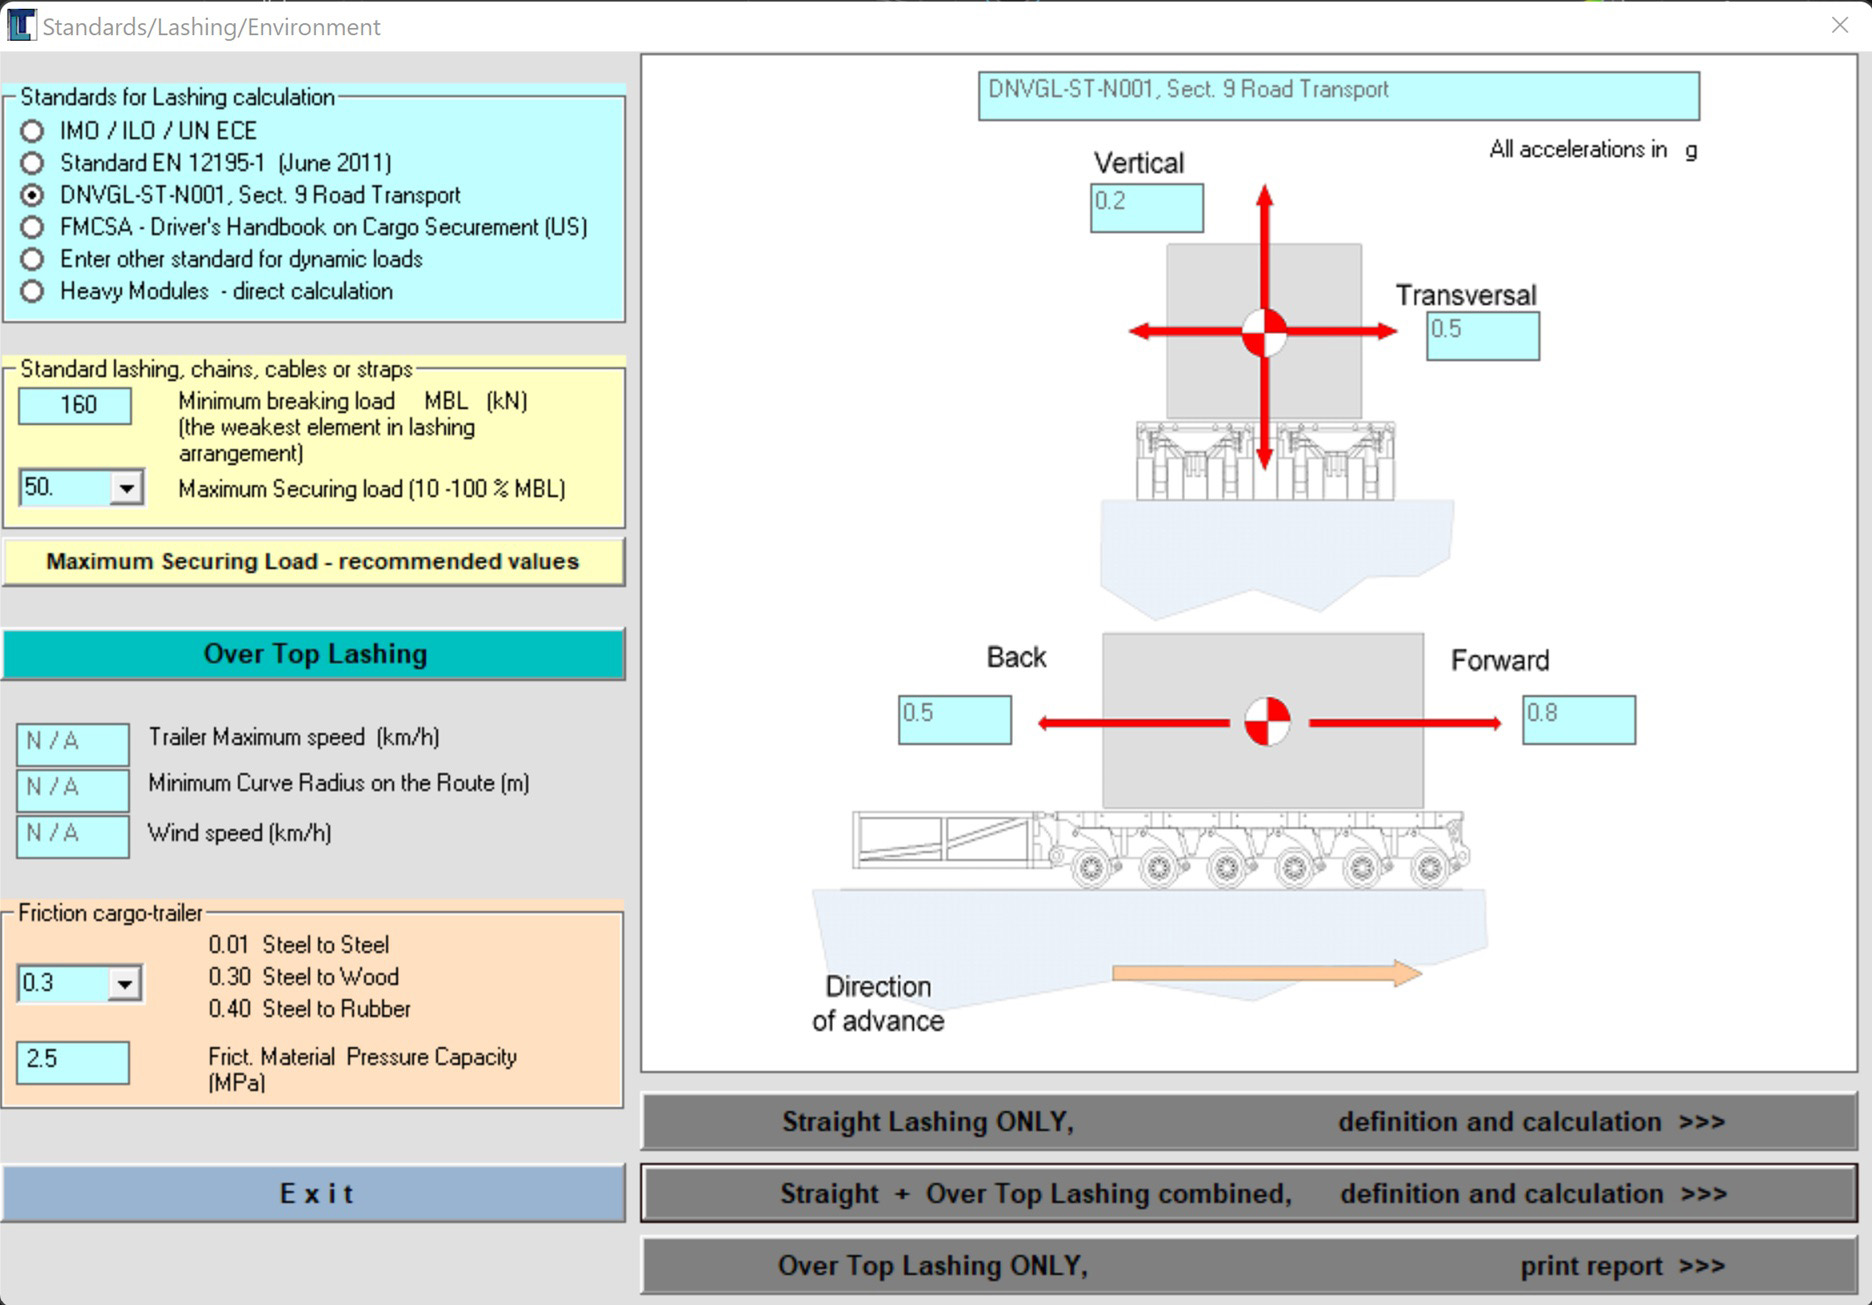Open Maximum Securing load percentage dropdown
The height and width of the screenshot is (1305, 1872).
126,488
